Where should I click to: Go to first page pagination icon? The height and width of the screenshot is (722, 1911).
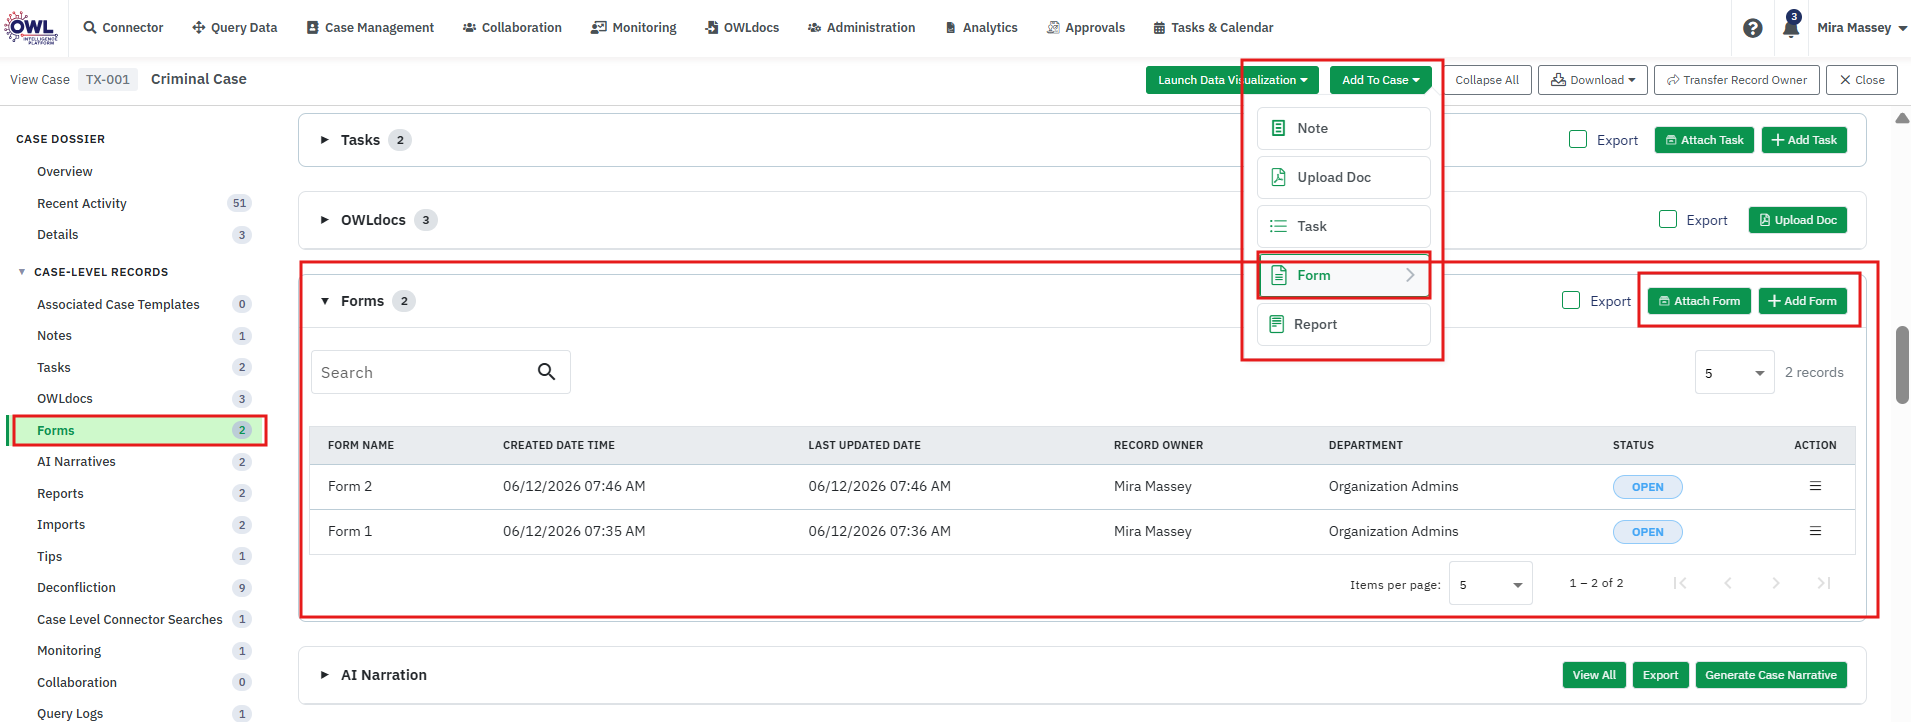1680,583
